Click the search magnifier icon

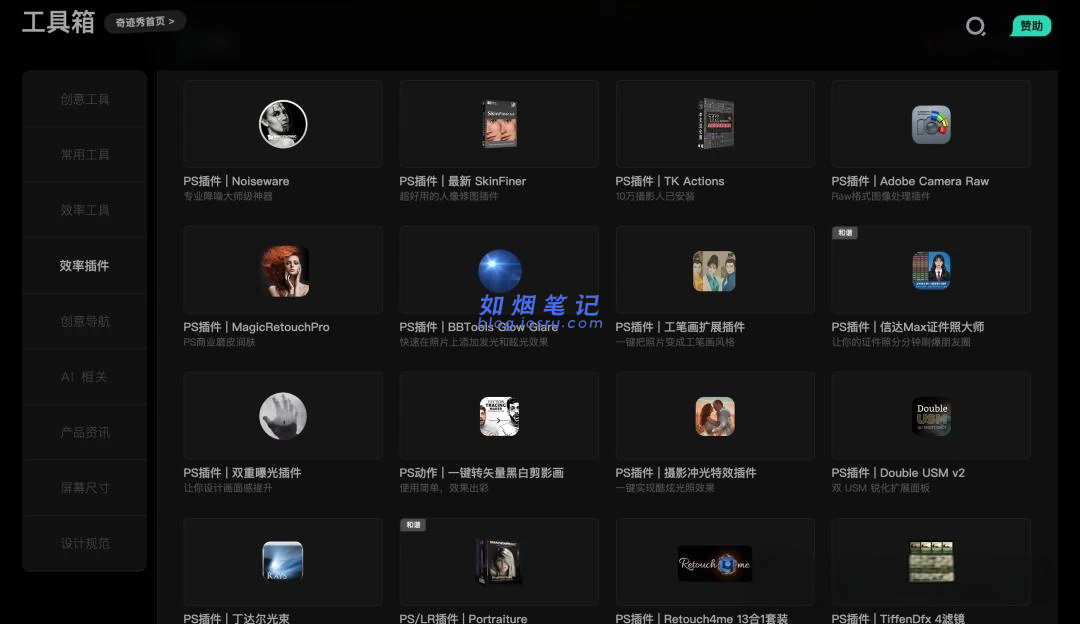pyautogui.click(x=975, y=26)
